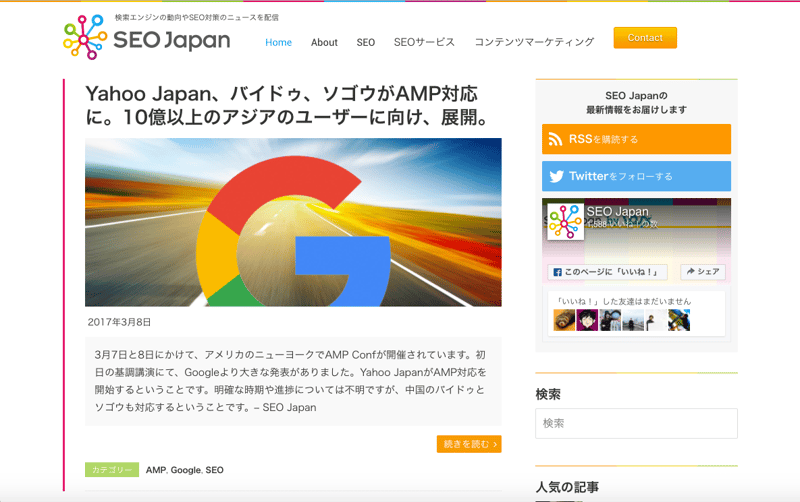Click the Facebook icon on the like button
Screen dimensions: 800x502
click(558, 272)
